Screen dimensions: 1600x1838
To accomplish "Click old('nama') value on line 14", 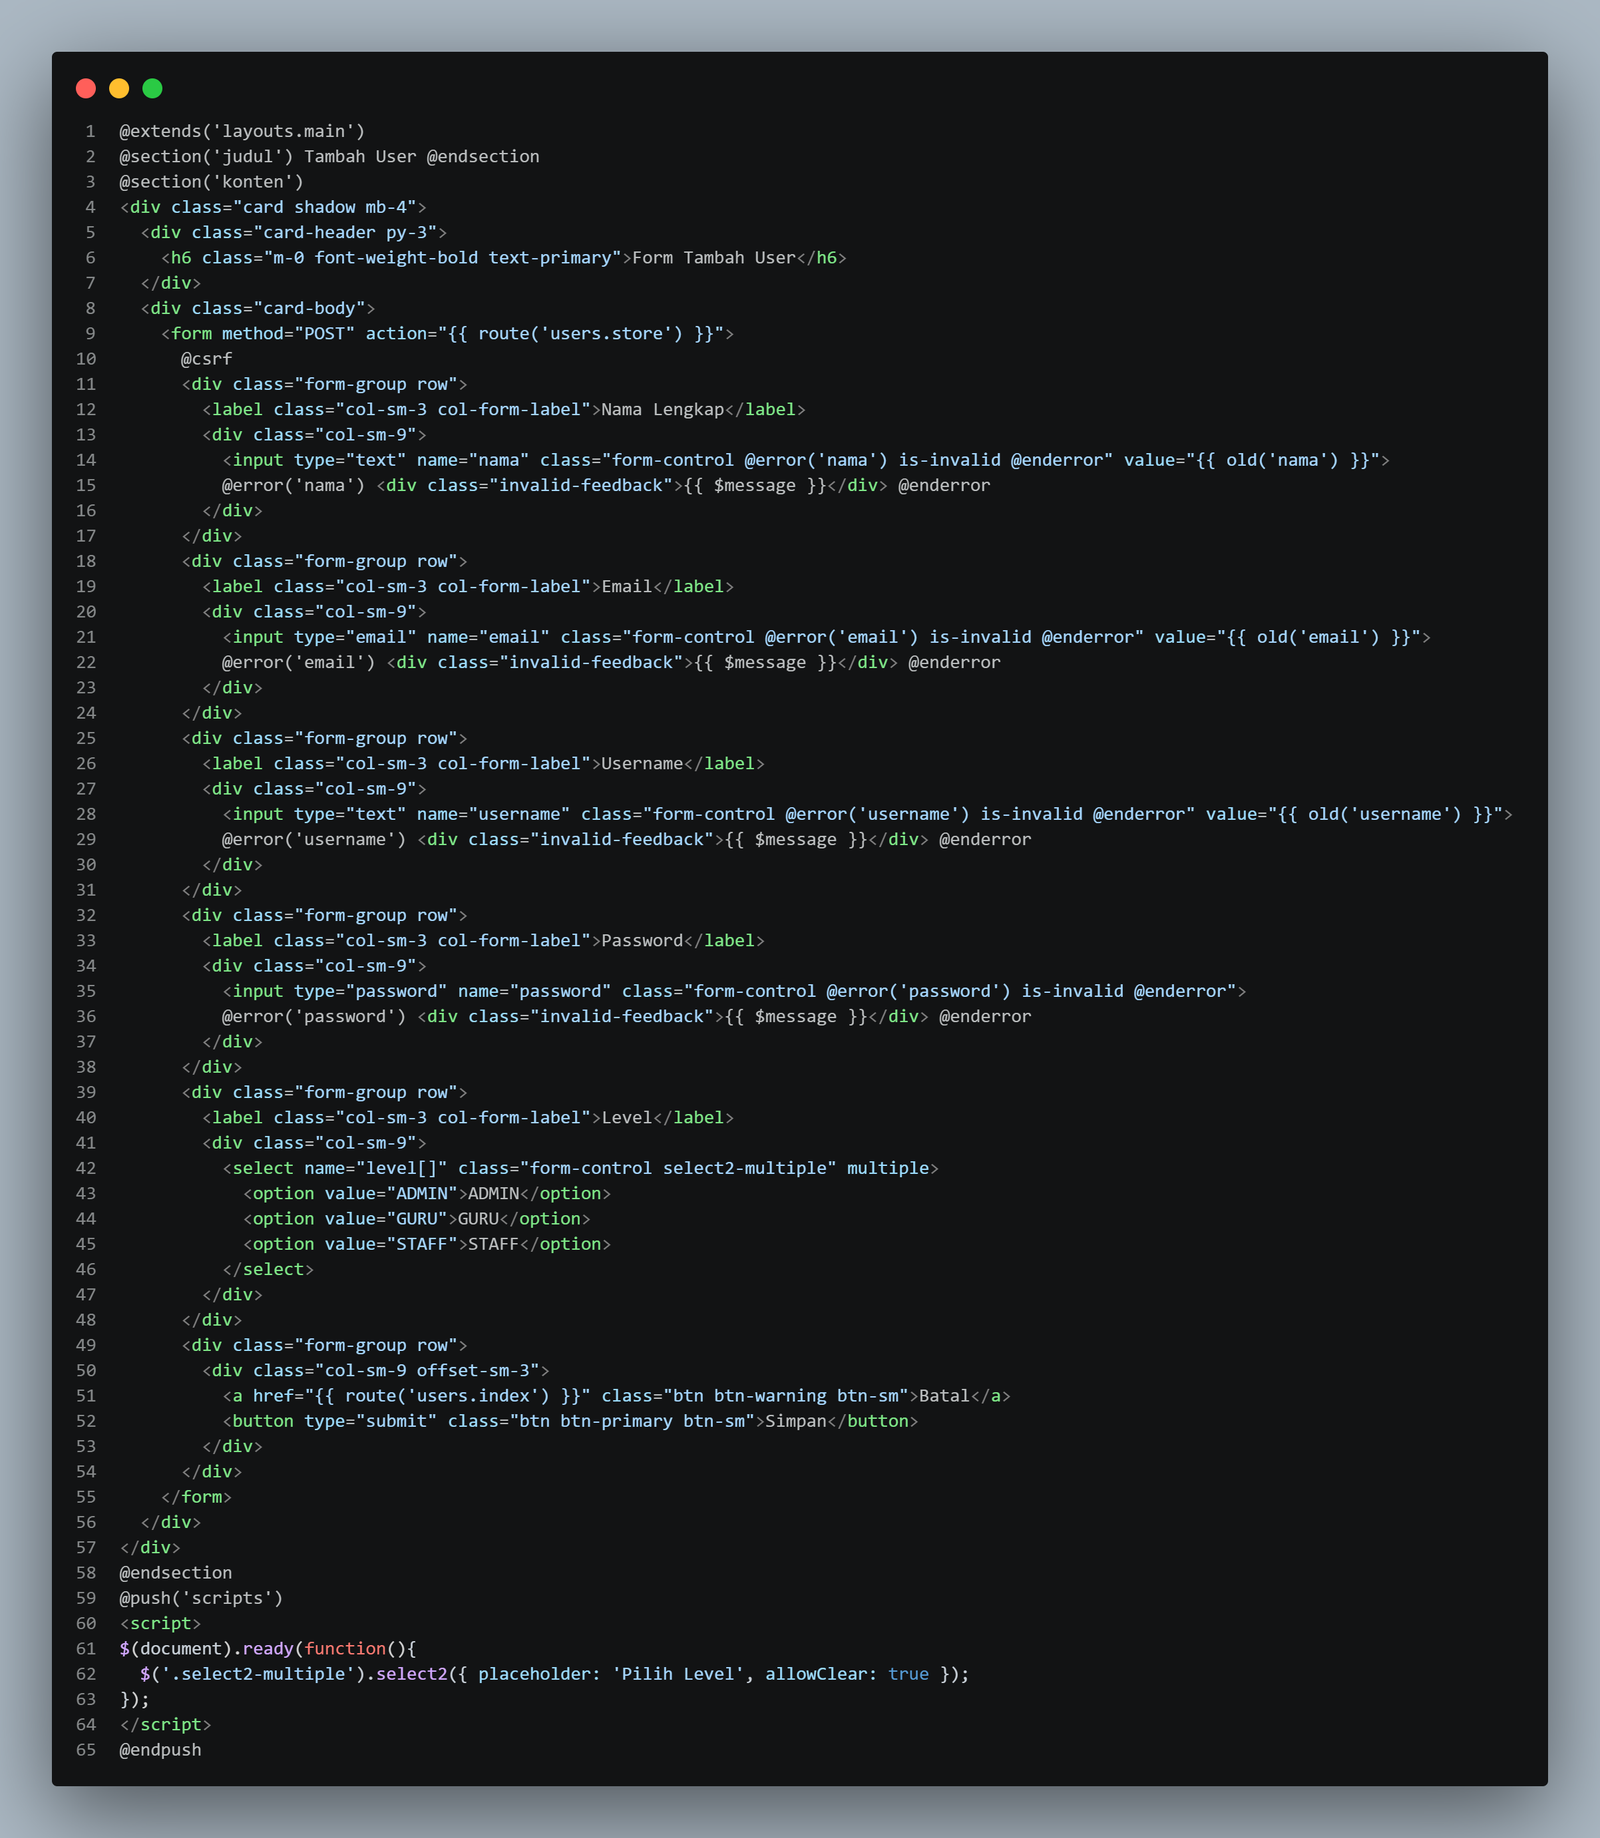I will point(1282,460).
